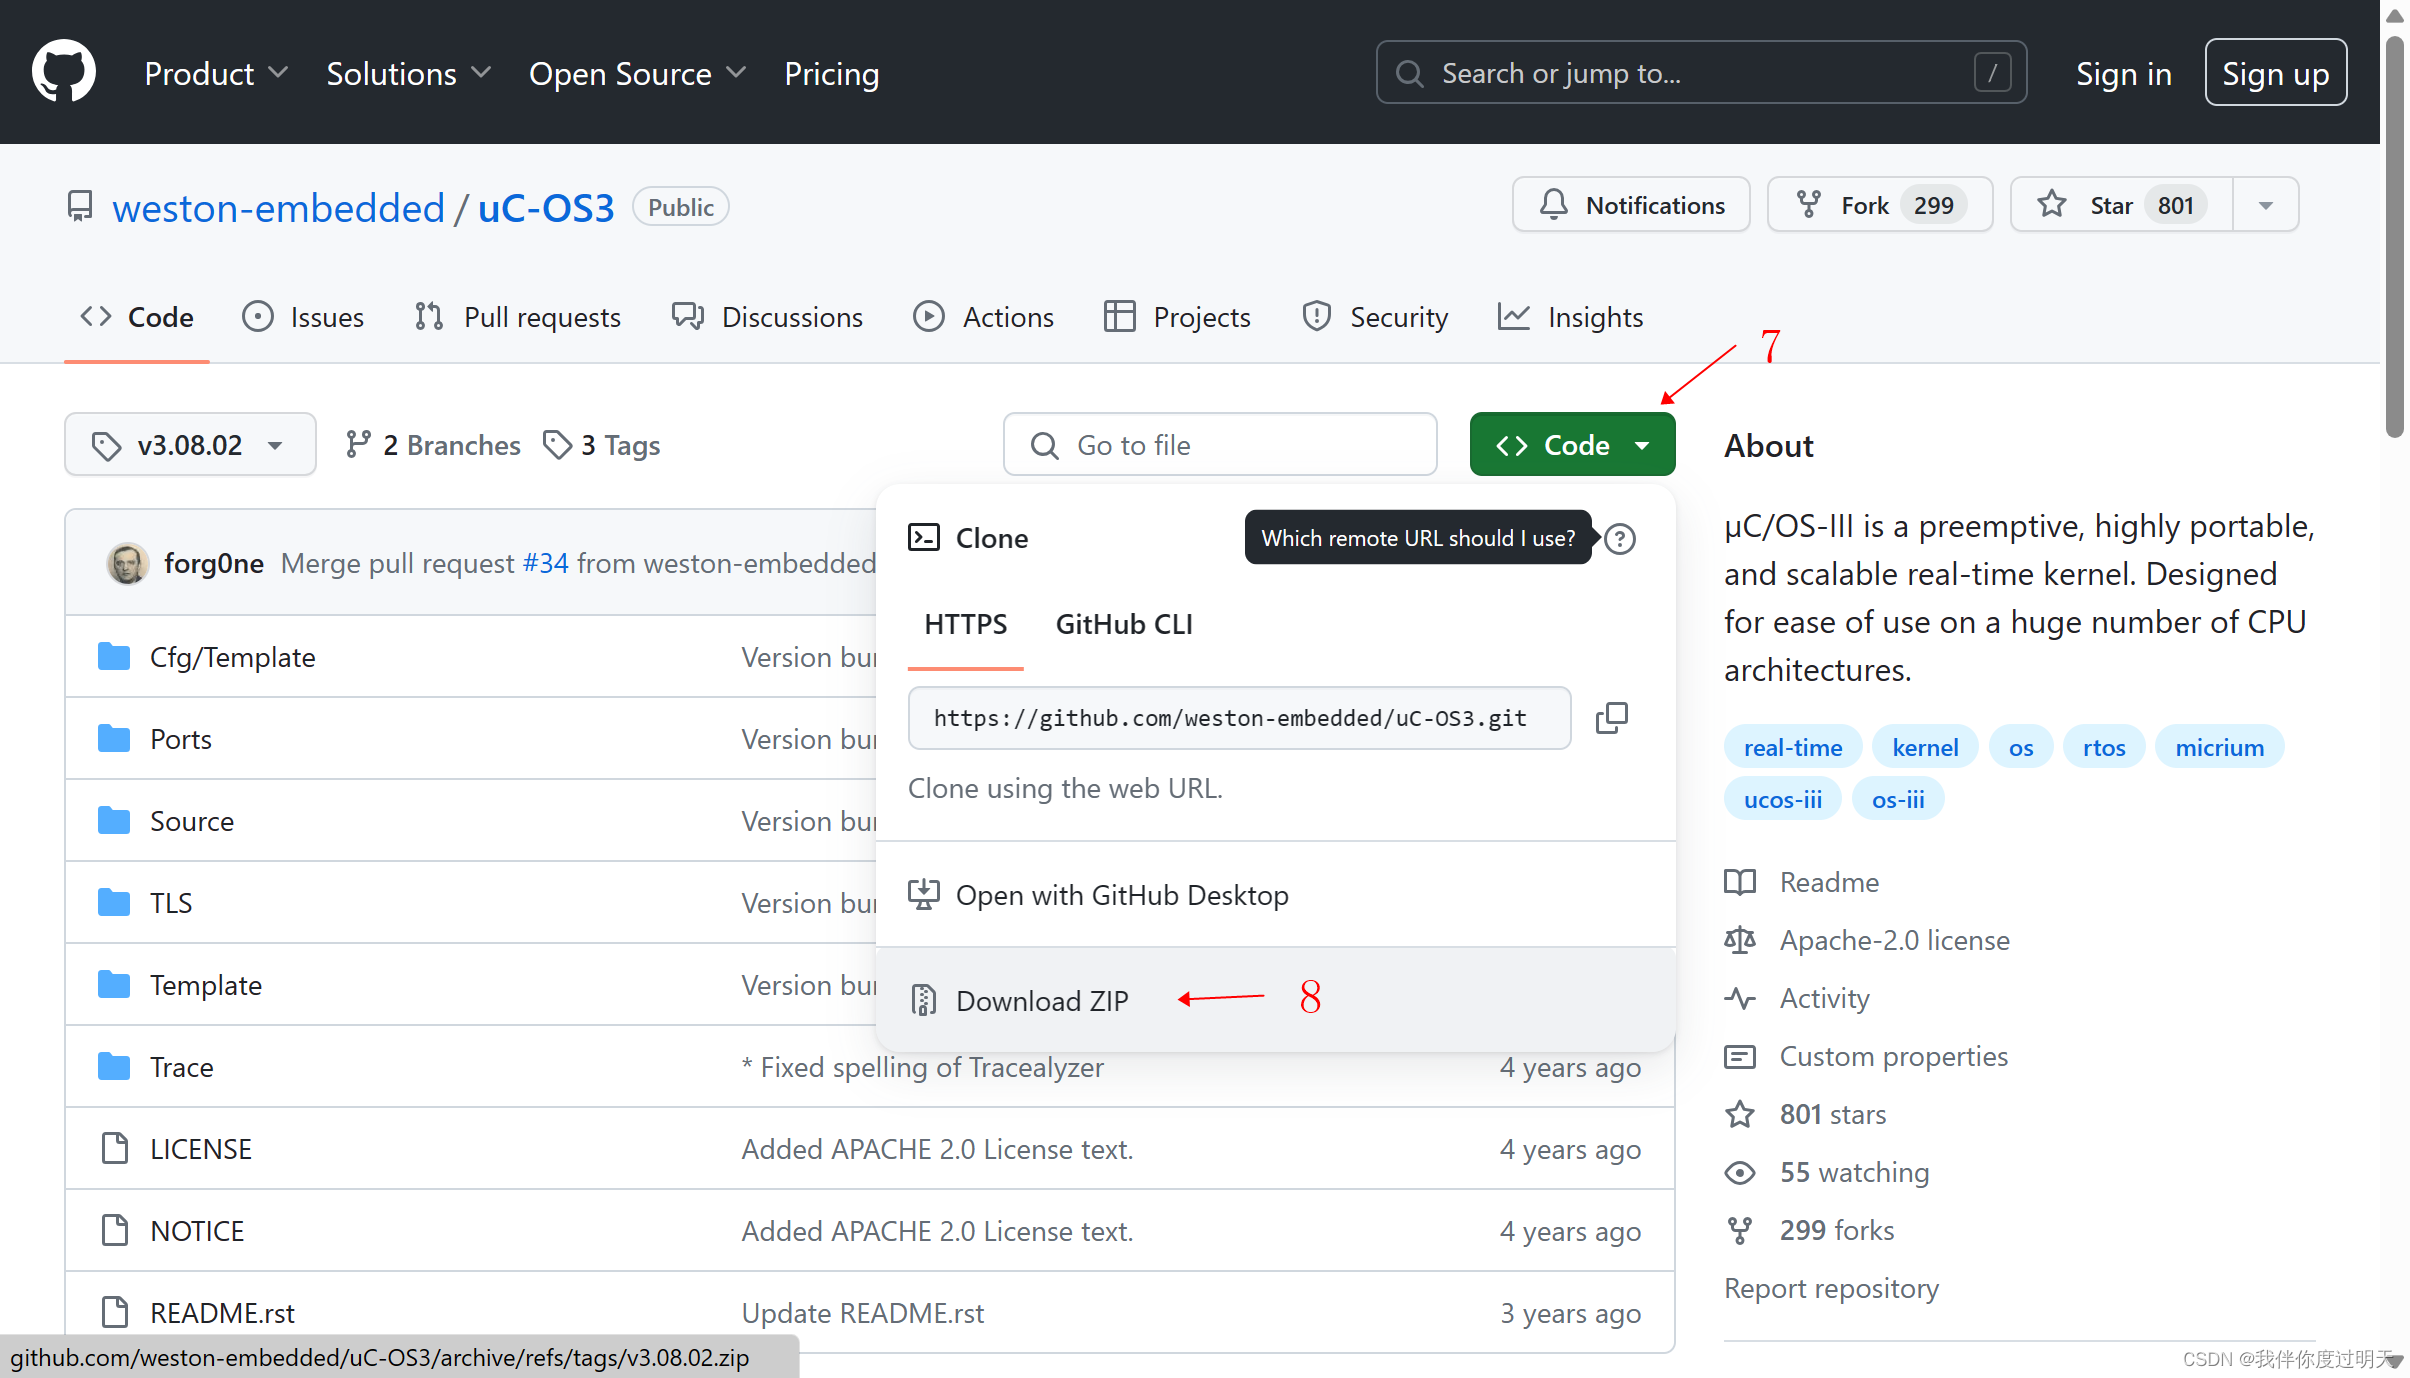Screen dimensions: 2410x1378
Task: Open the Issues tab
Action: coord(304,317)
